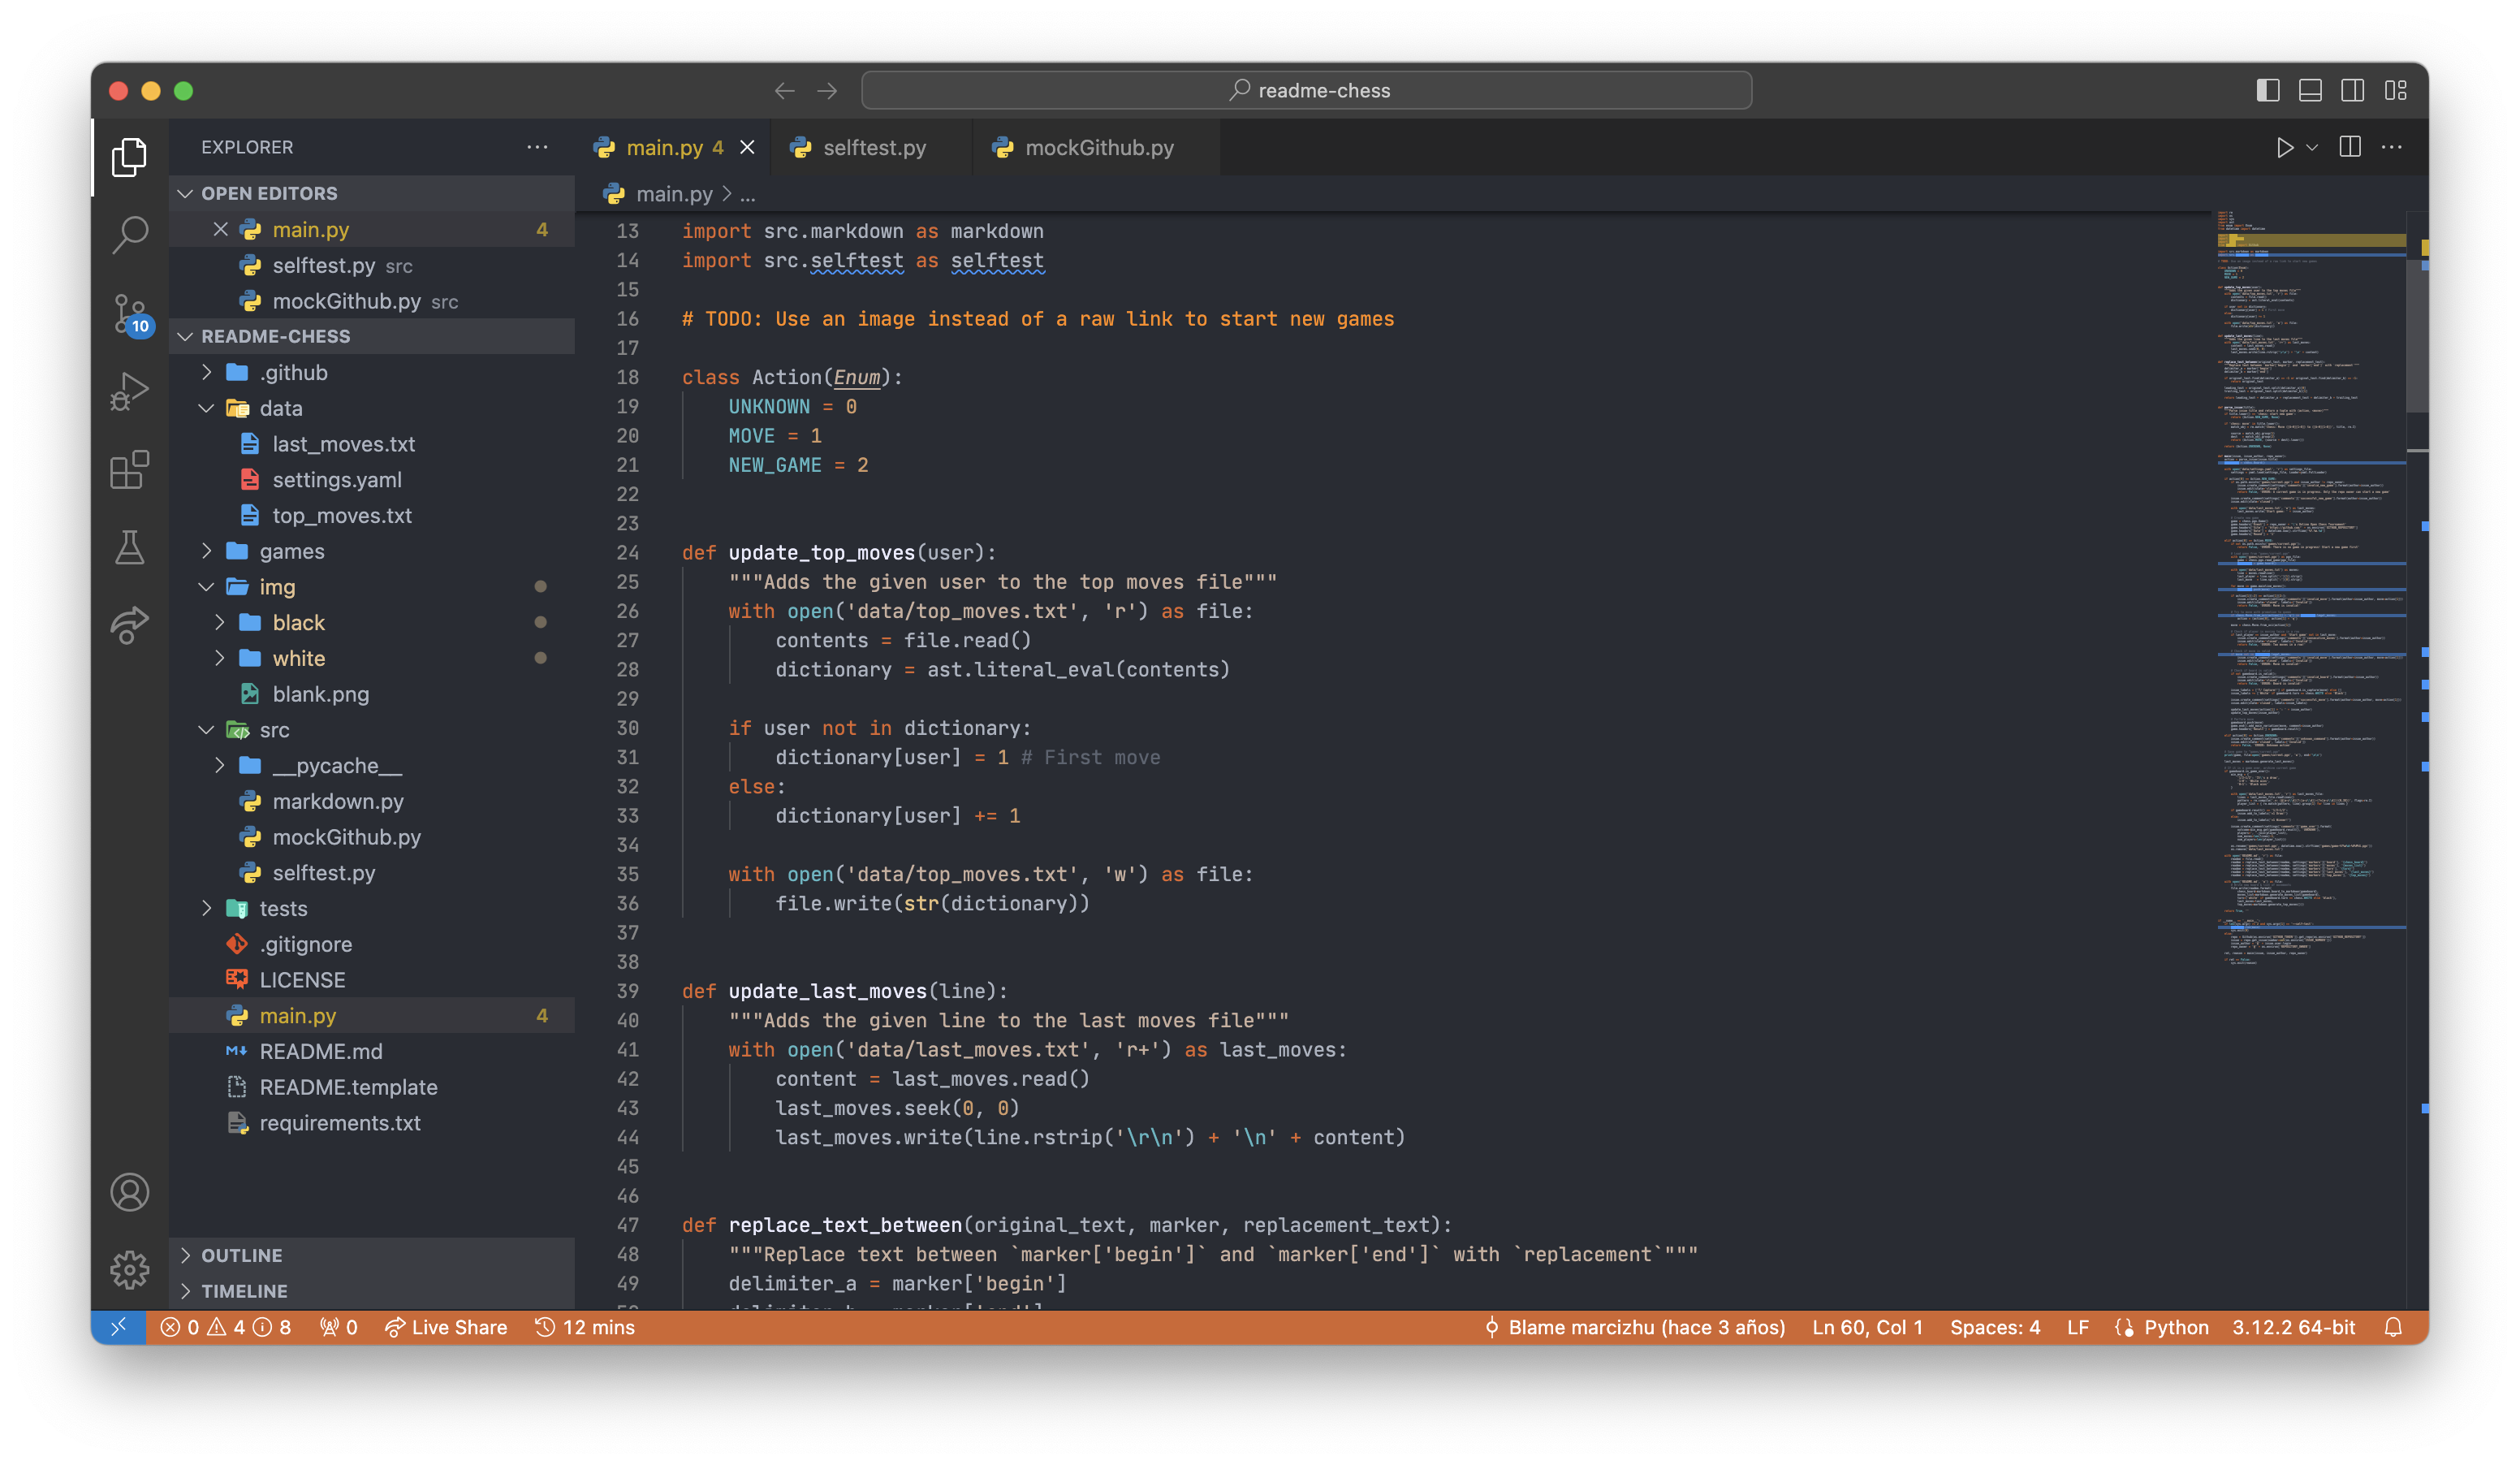This screenshot has width=2520, height=1465.
Task: Expand the games folder
Action: tap(291, 551)
